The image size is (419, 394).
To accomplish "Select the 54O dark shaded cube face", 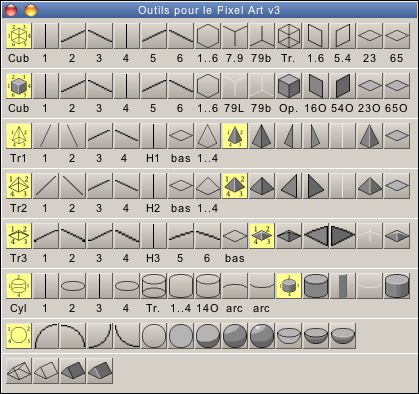I will (x=343, y=86).
